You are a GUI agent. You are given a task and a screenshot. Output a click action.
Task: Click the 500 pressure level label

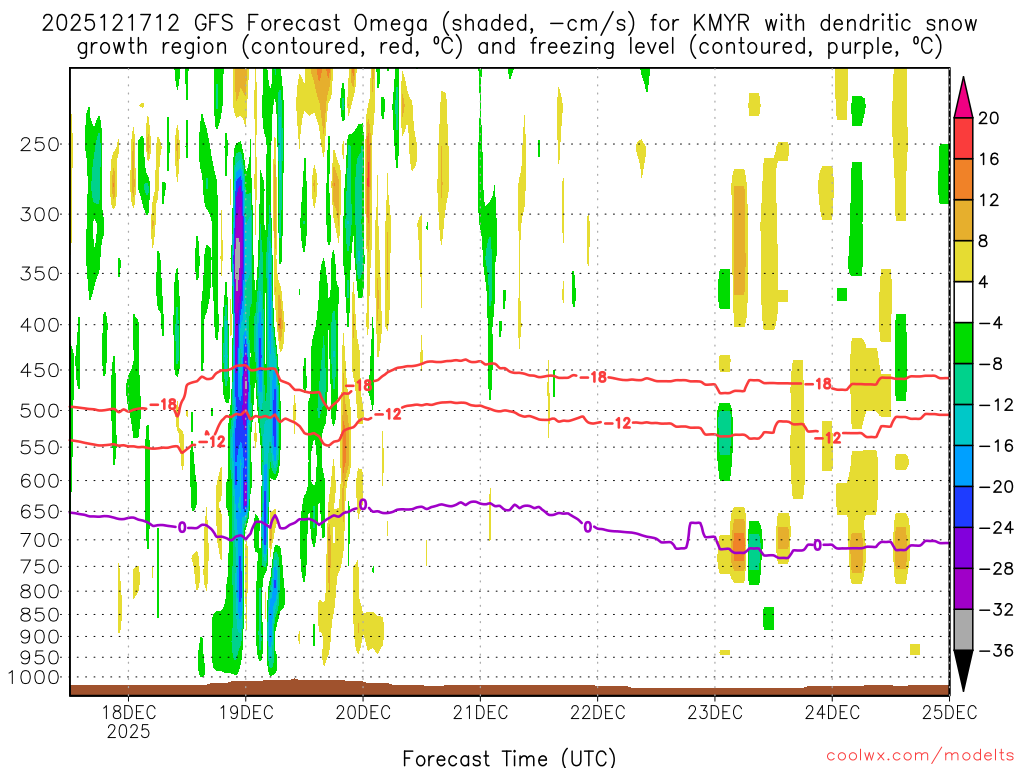coord(40,411)
